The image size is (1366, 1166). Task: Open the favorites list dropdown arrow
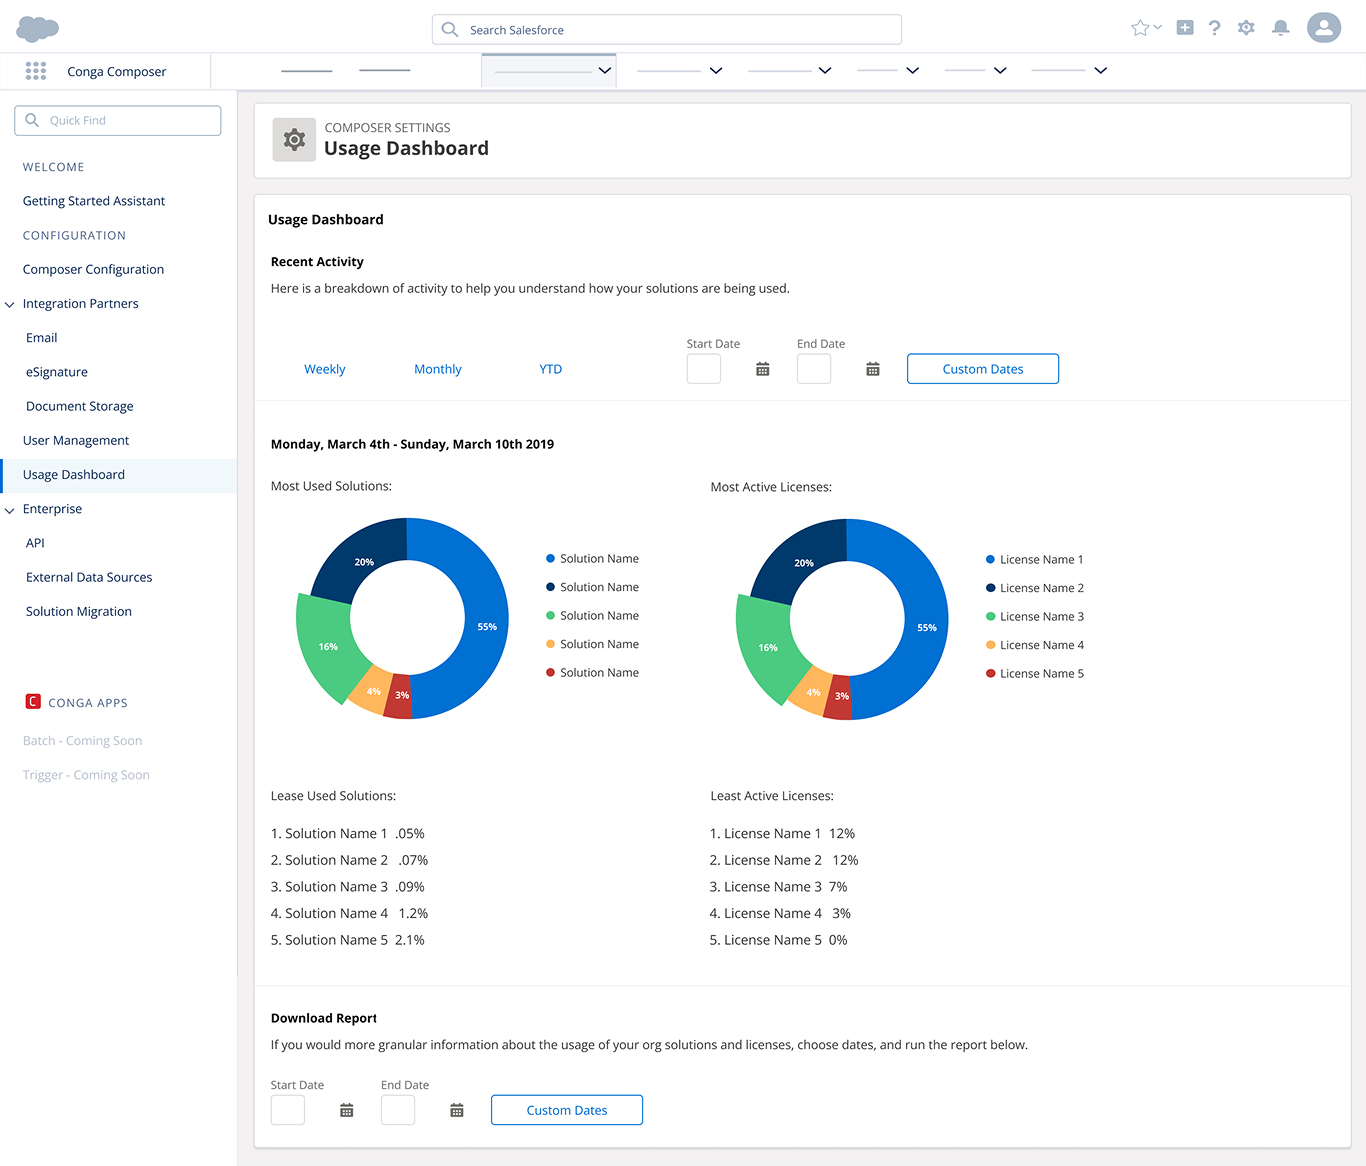point(1158,27)
